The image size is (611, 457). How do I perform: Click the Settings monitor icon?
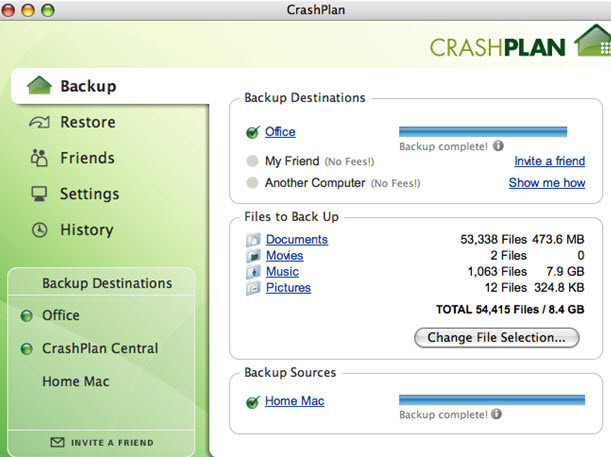(x=39, y=194)
